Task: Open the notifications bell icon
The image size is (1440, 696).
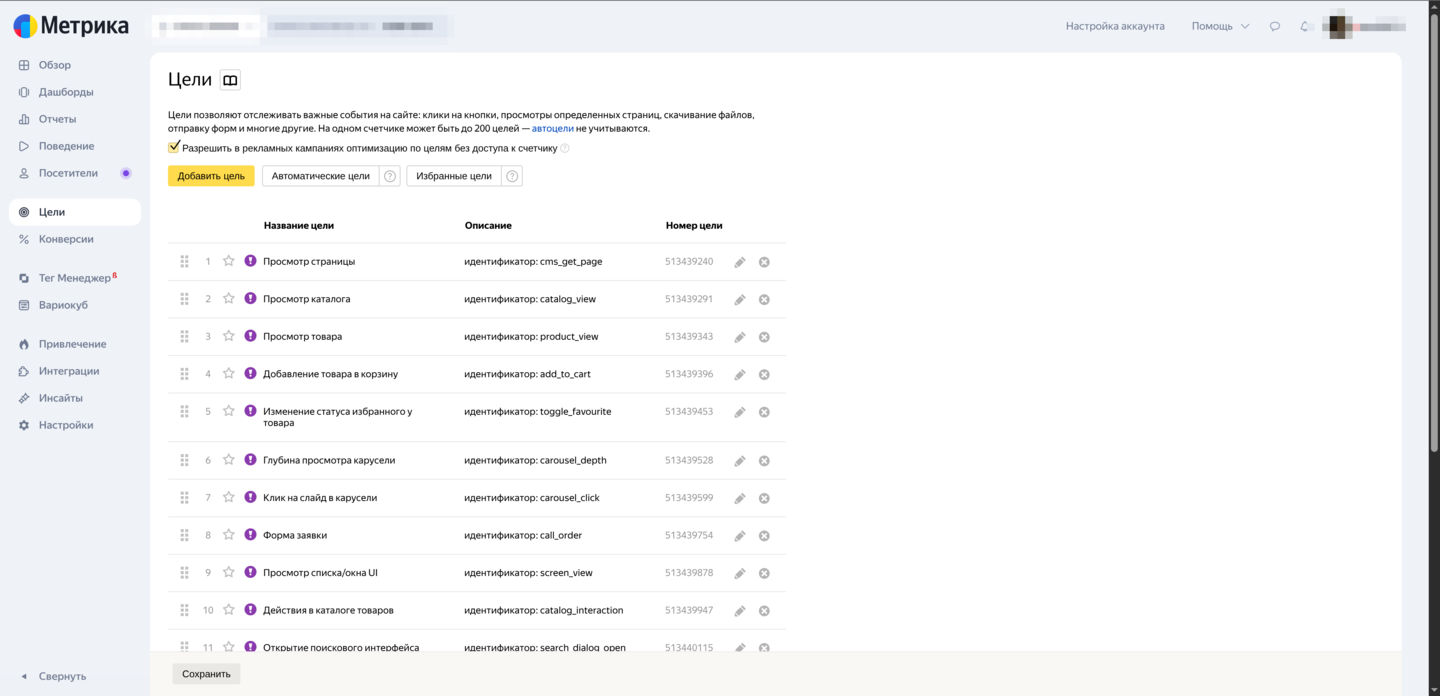Action: click(1304, 26)
